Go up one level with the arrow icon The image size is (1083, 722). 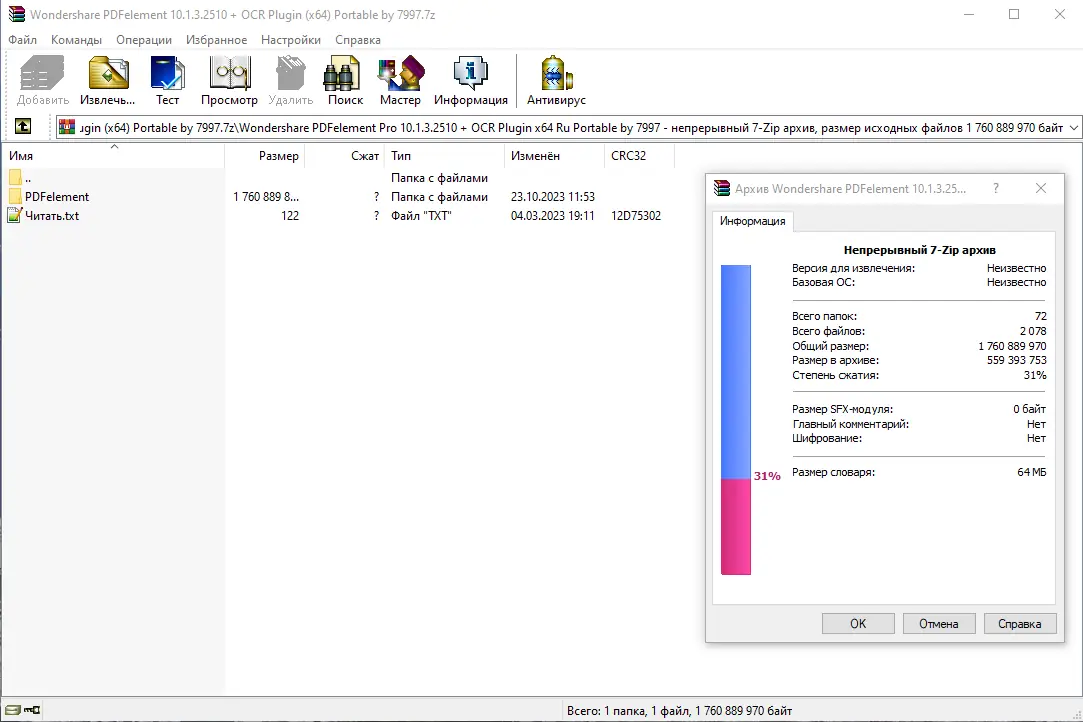click(x=22, y=126)
